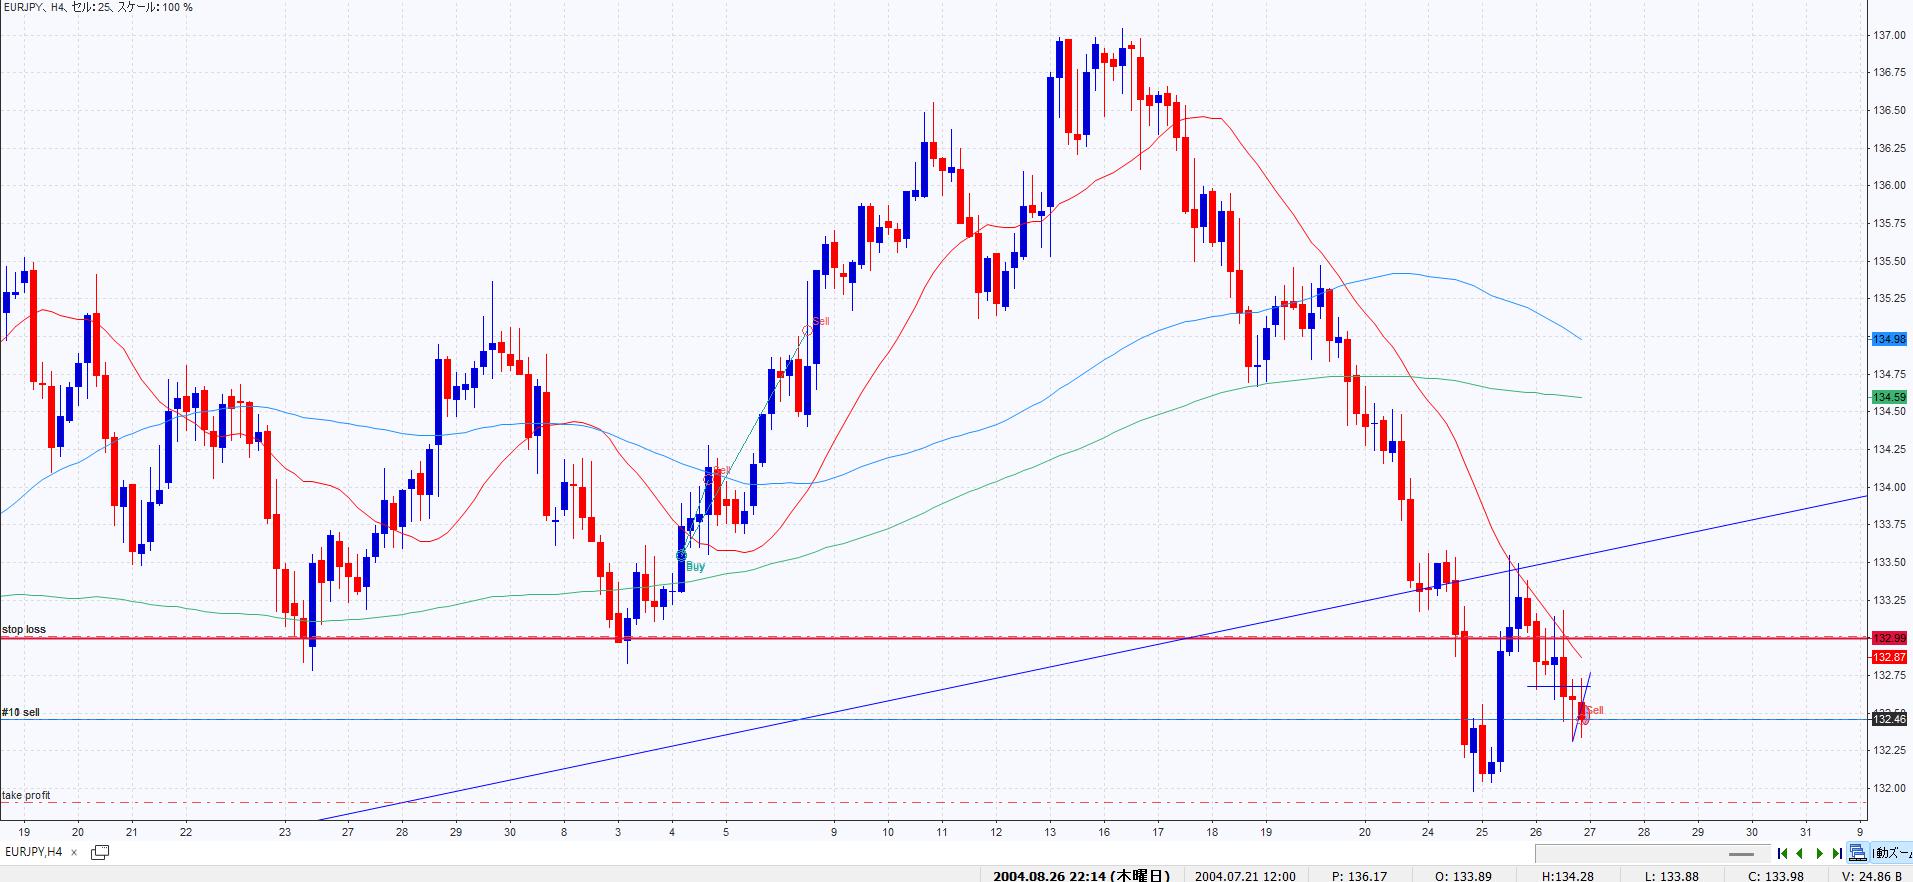Click the 134.59 green price tag

1889,397
